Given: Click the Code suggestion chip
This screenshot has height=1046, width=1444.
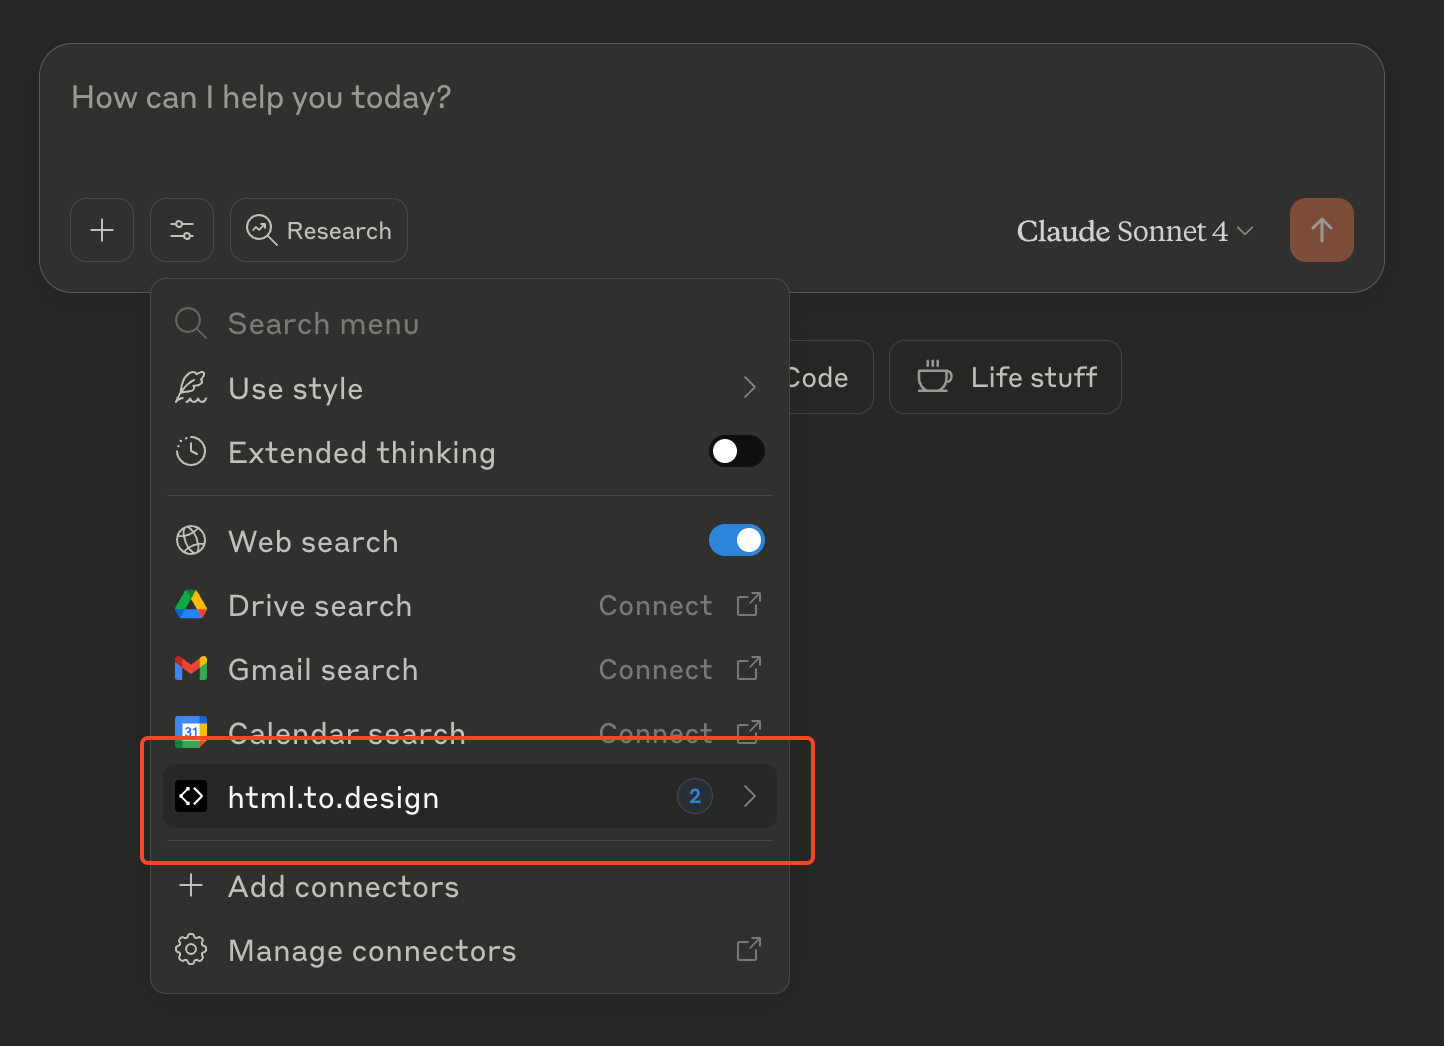Looking at the screenshot, I should tap(830, 377).
